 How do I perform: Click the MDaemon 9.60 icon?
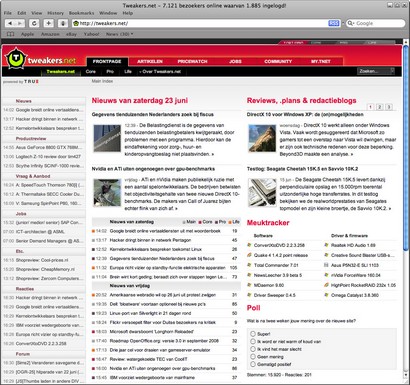(249, 285)
